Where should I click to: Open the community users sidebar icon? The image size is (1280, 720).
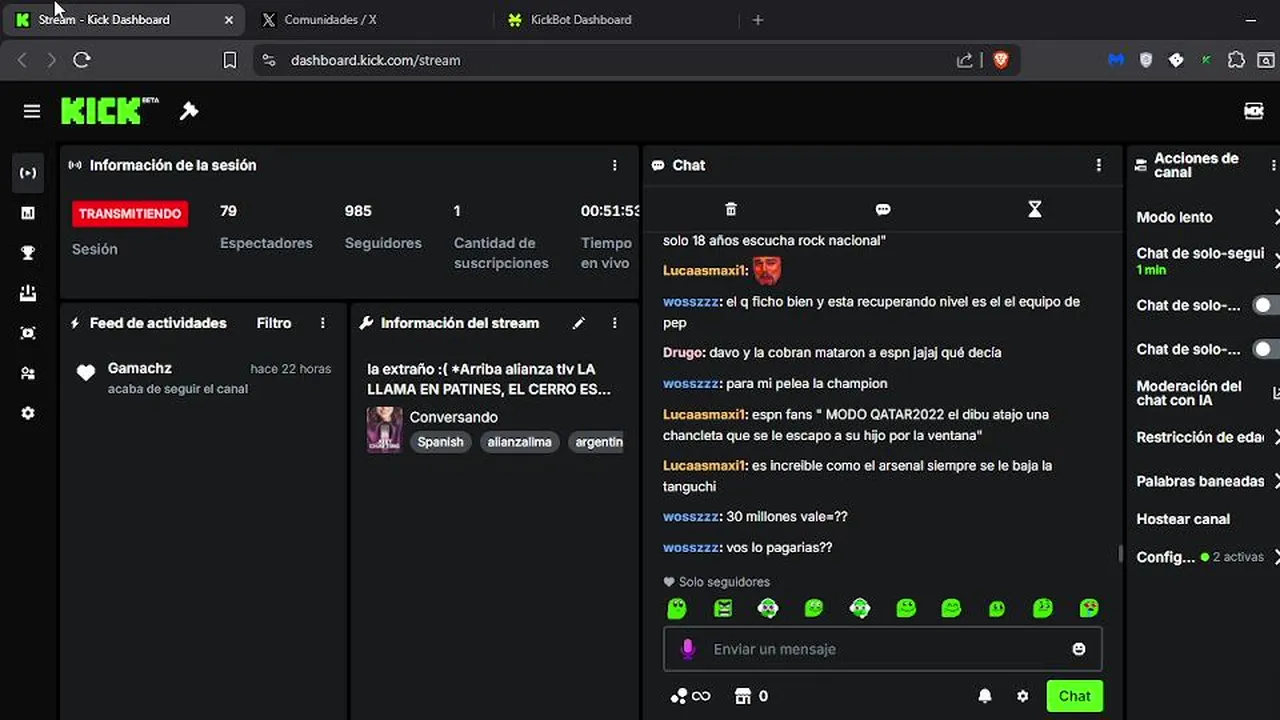[x=28, y=373]
